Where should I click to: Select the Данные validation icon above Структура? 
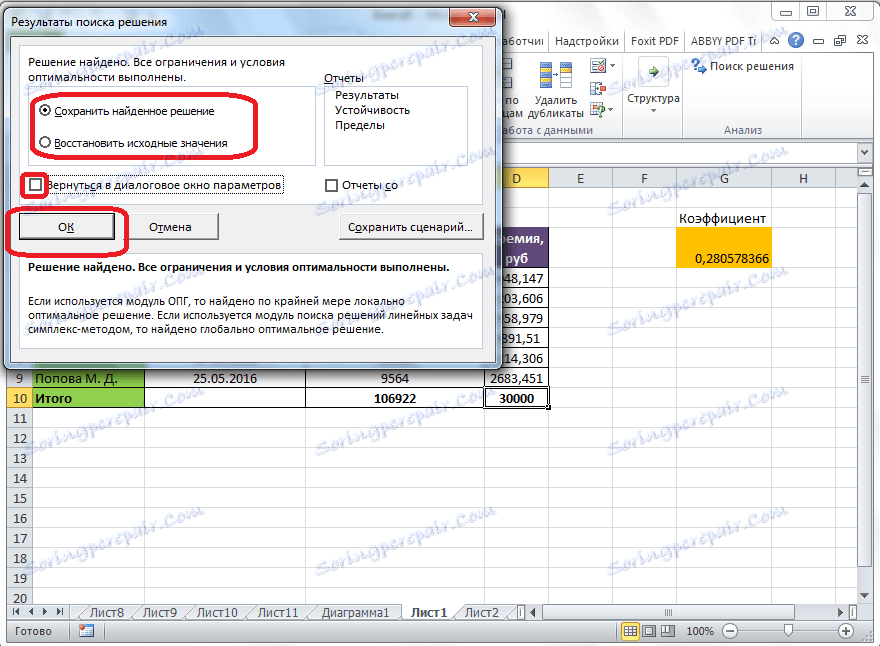(600, 65)
